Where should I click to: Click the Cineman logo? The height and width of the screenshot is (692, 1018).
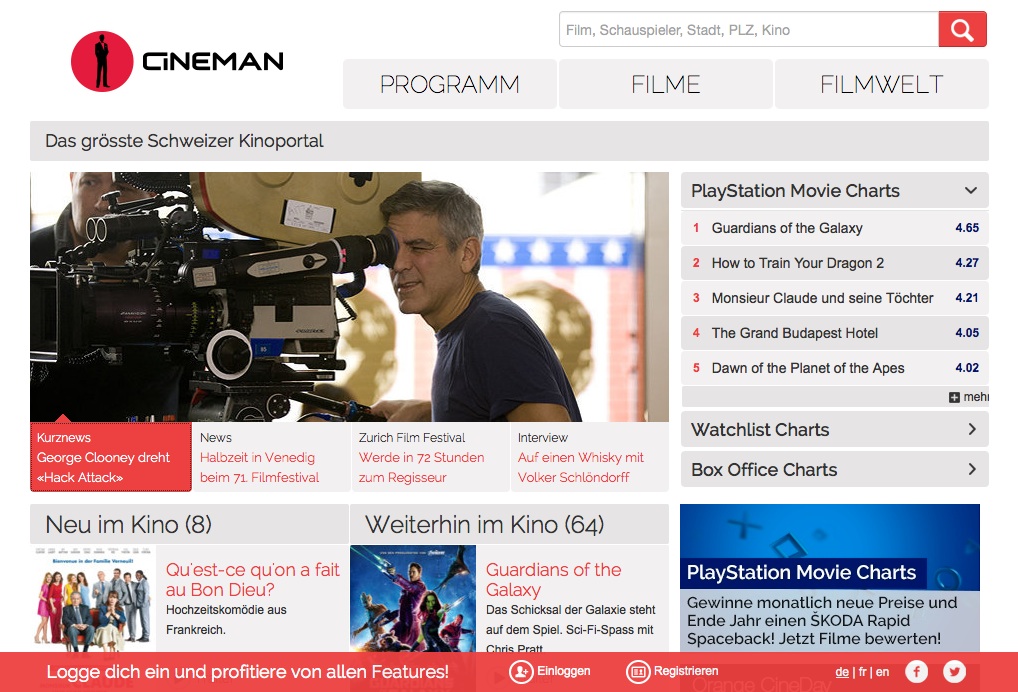(x=178, y=61)
